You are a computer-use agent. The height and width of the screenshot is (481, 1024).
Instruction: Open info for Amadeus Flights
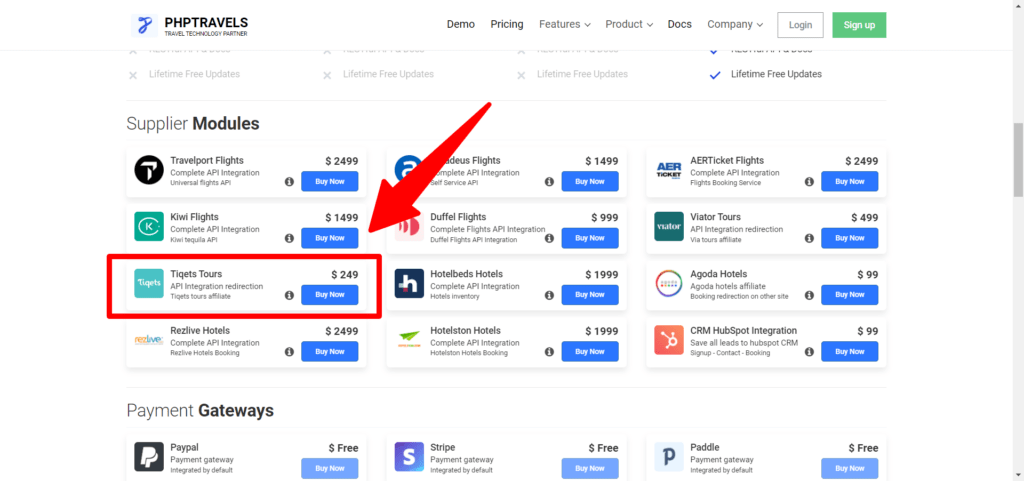(549, 181)
